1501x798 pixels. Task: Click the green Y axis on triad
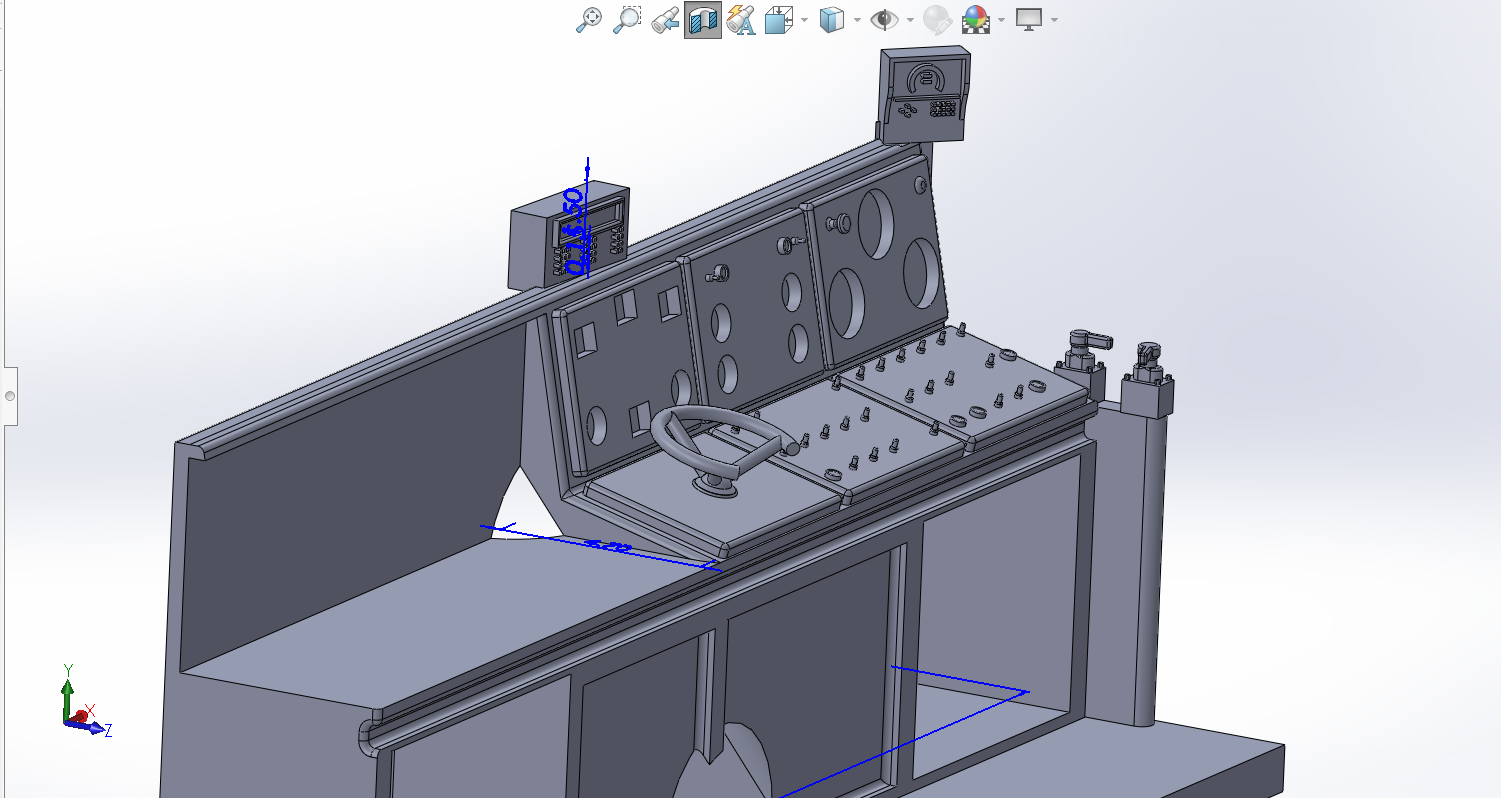[67, 688]
